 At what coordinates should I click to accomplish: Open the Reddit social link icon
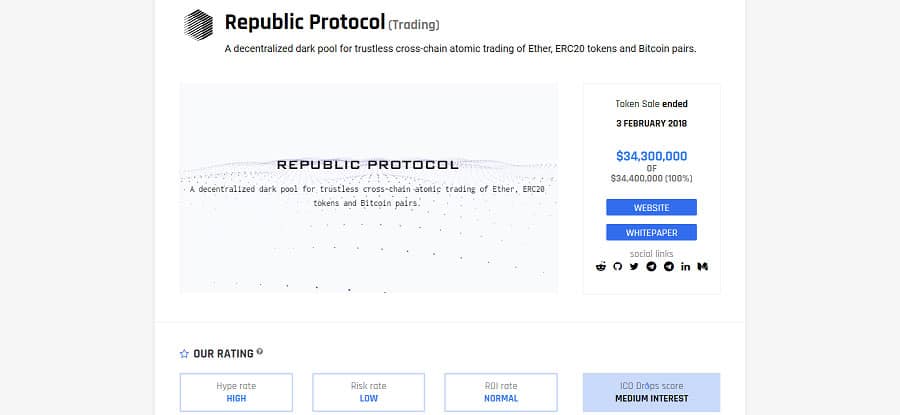click(x=601, y=267)
